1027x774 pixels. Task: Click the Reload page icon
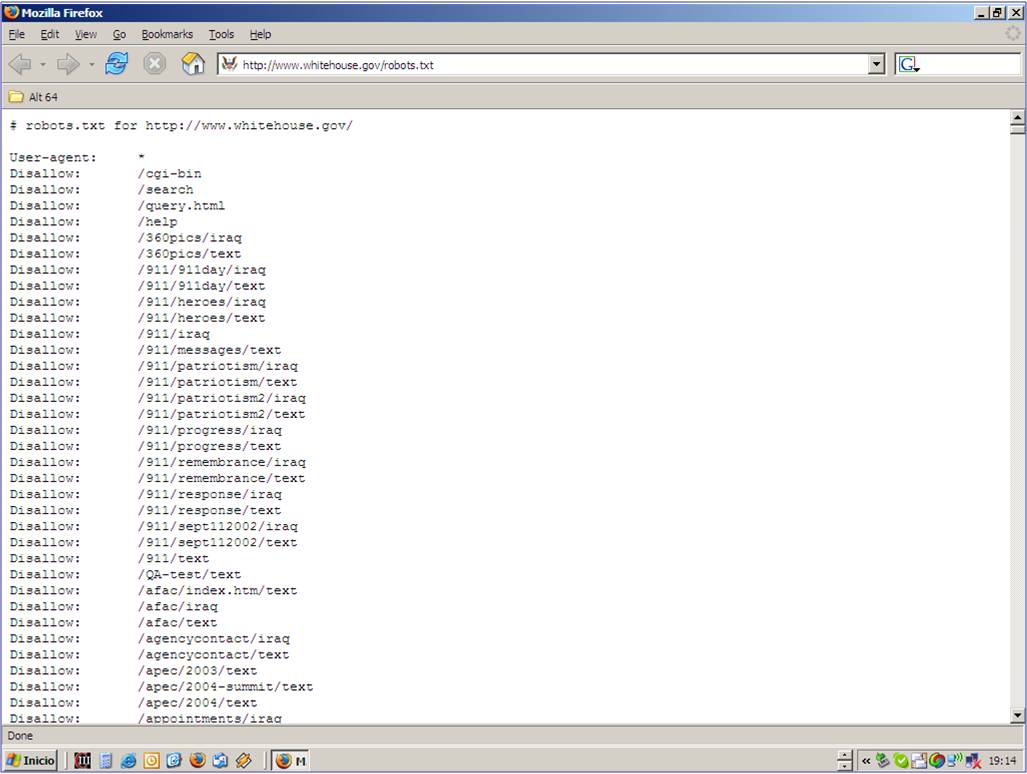tap(116, 63)
